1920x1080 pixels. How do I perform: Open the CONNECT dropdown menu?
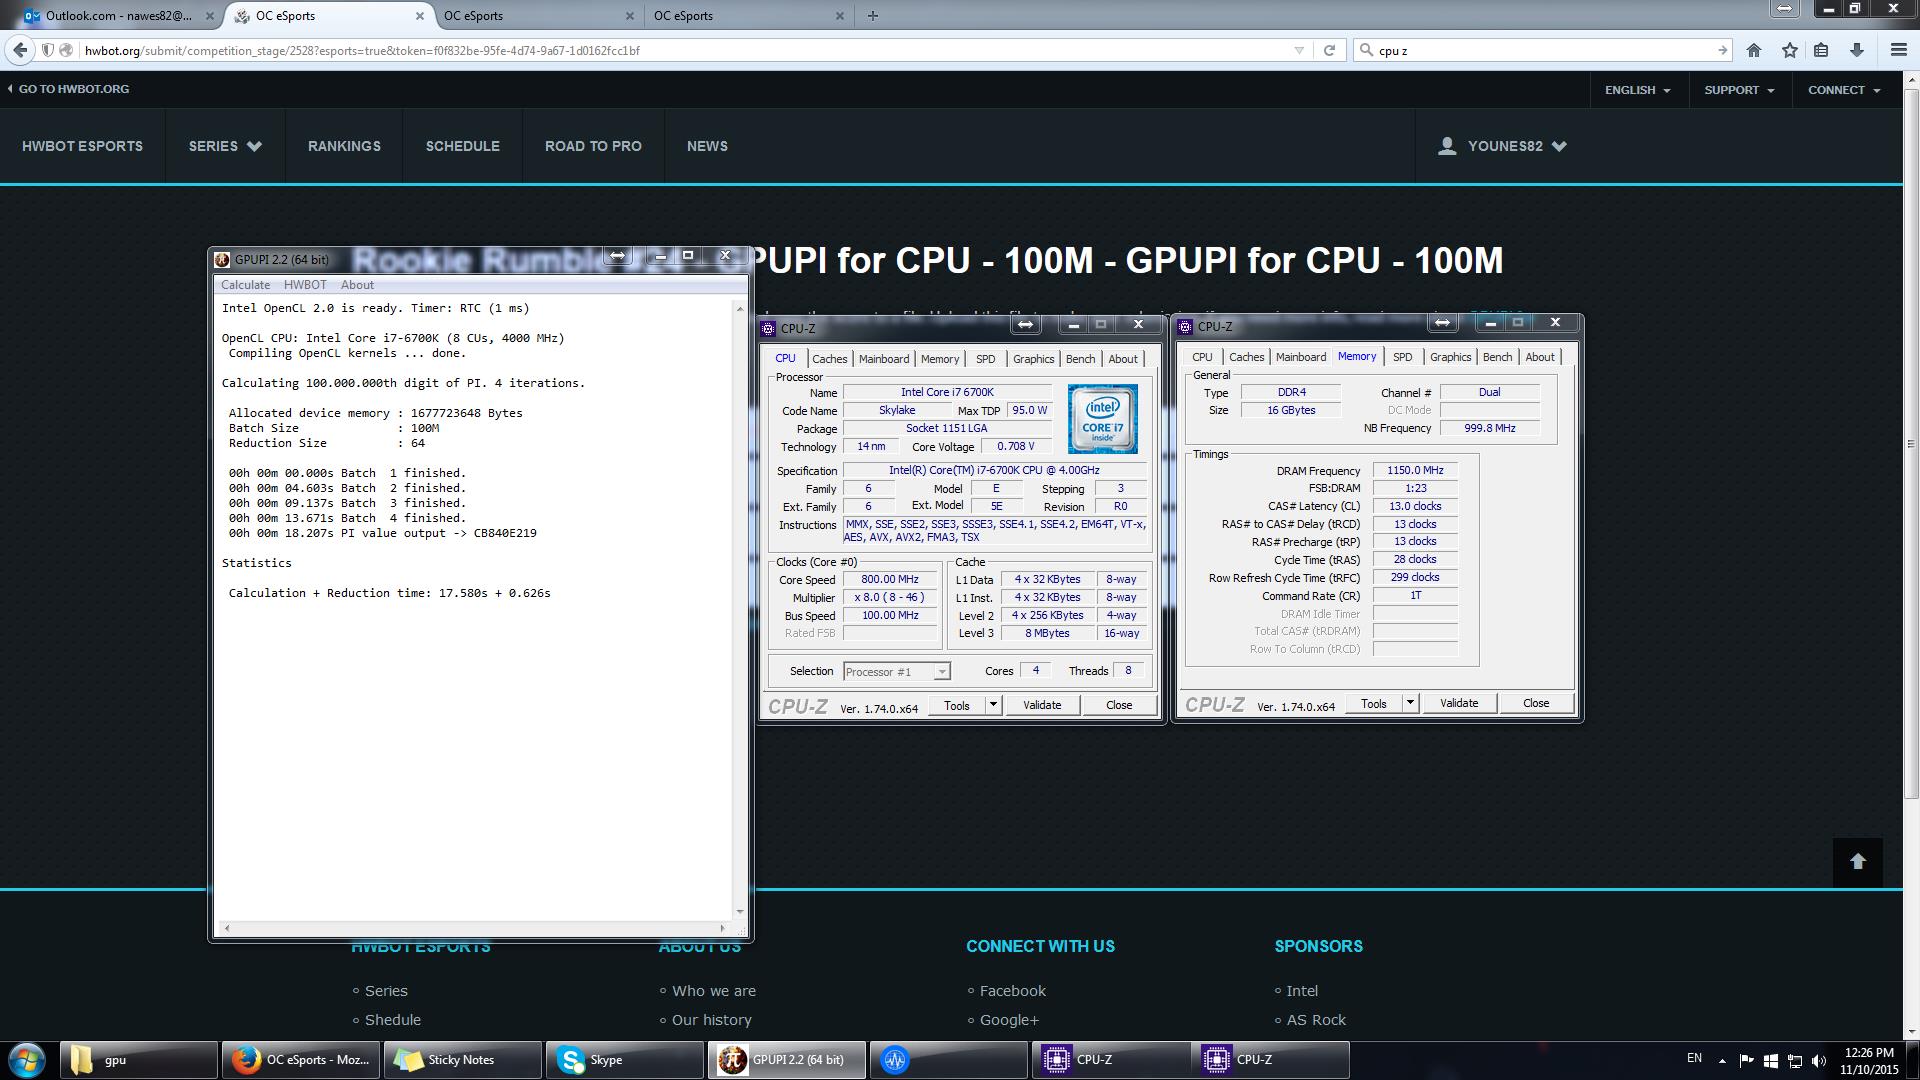coord(1844,90)
